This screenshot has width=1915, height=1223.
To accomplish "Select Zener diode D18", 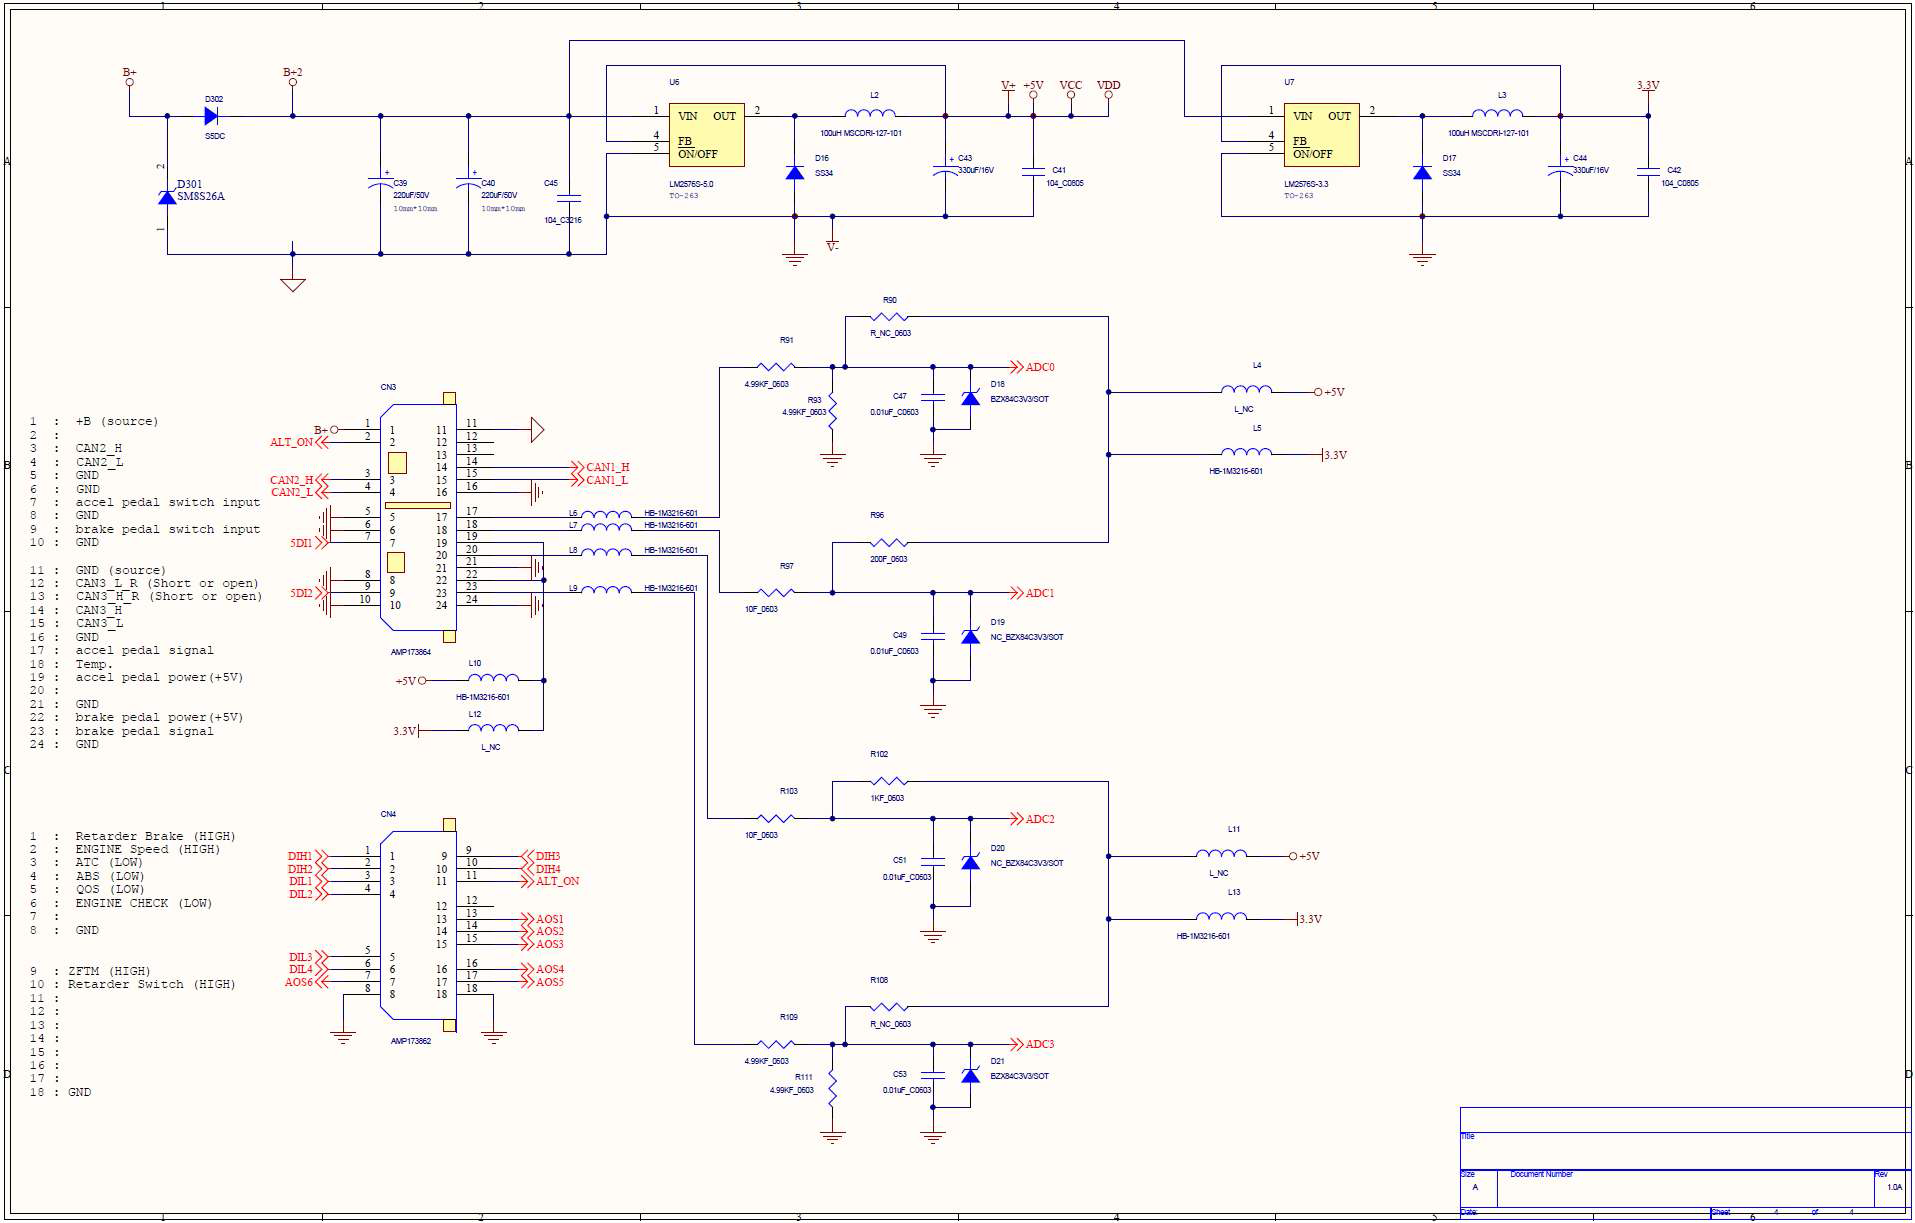I will point(970,398).
